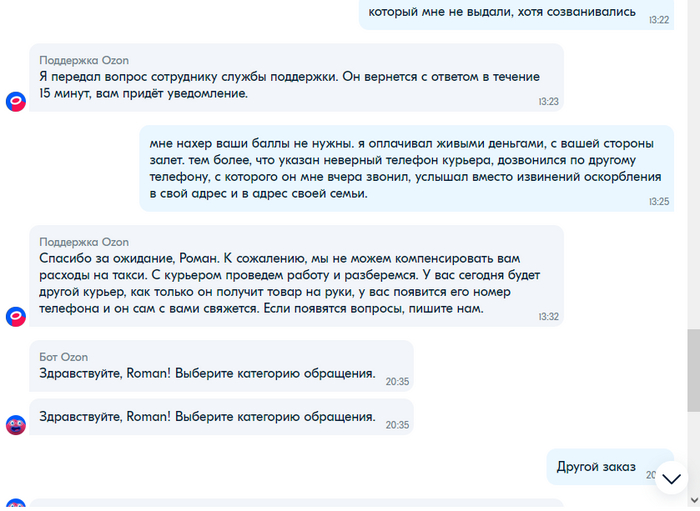This screenshot has height=511, width=700.
Task: Click the 'Бот Ozon' sender label
Action: 63,357
